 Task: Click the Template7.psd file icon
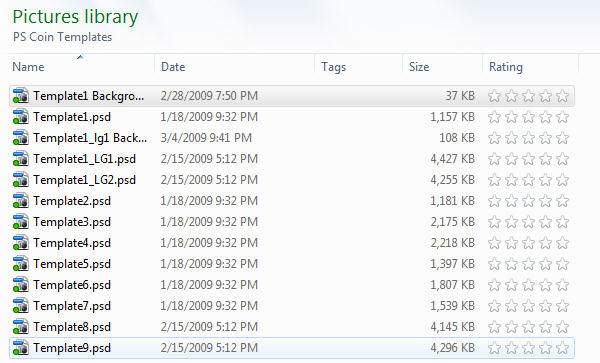[20, 306]
